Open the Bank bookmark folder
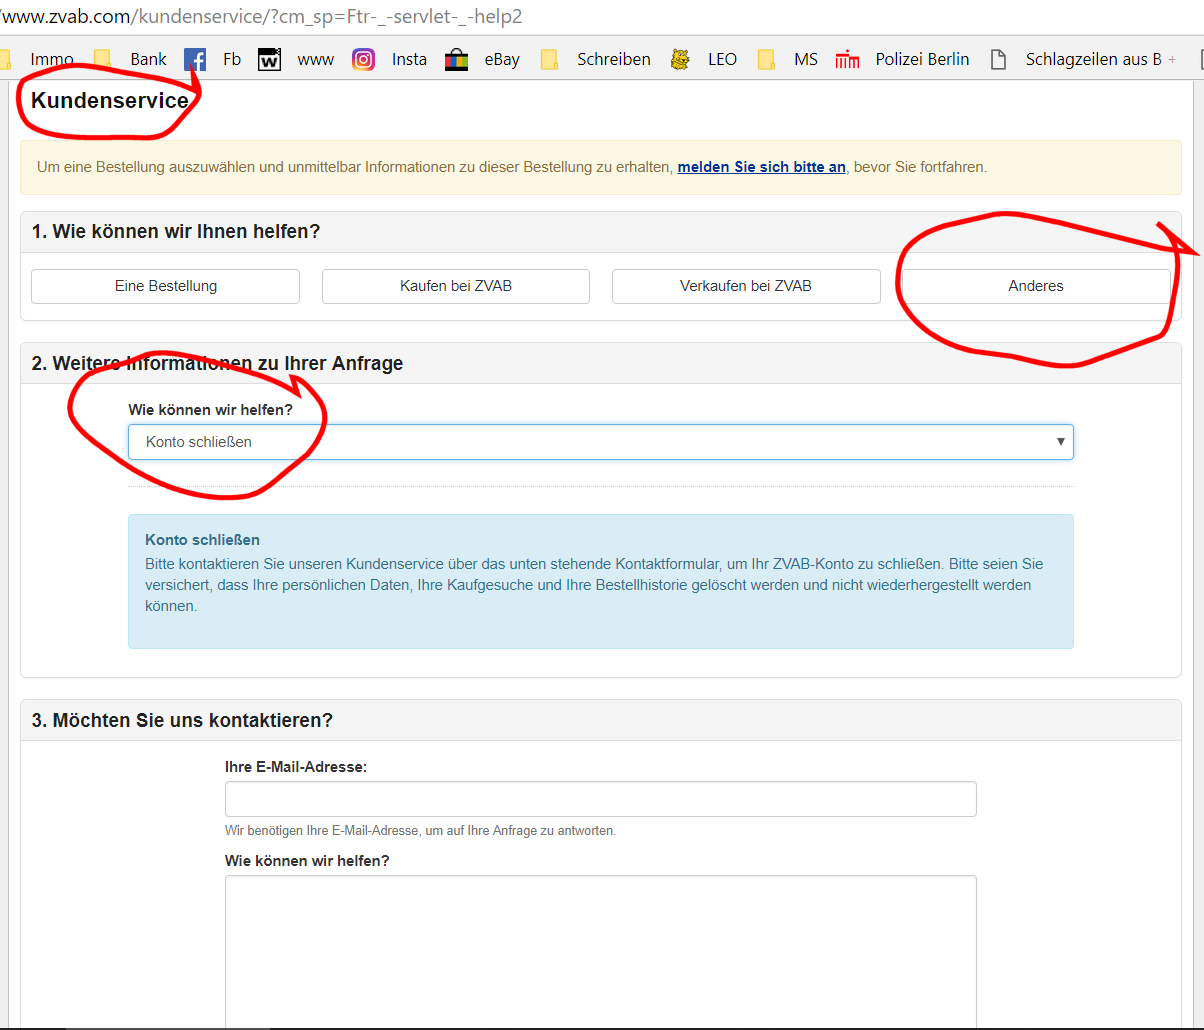Viewport: 1204px width, 1030px height. tap(130, 59)
